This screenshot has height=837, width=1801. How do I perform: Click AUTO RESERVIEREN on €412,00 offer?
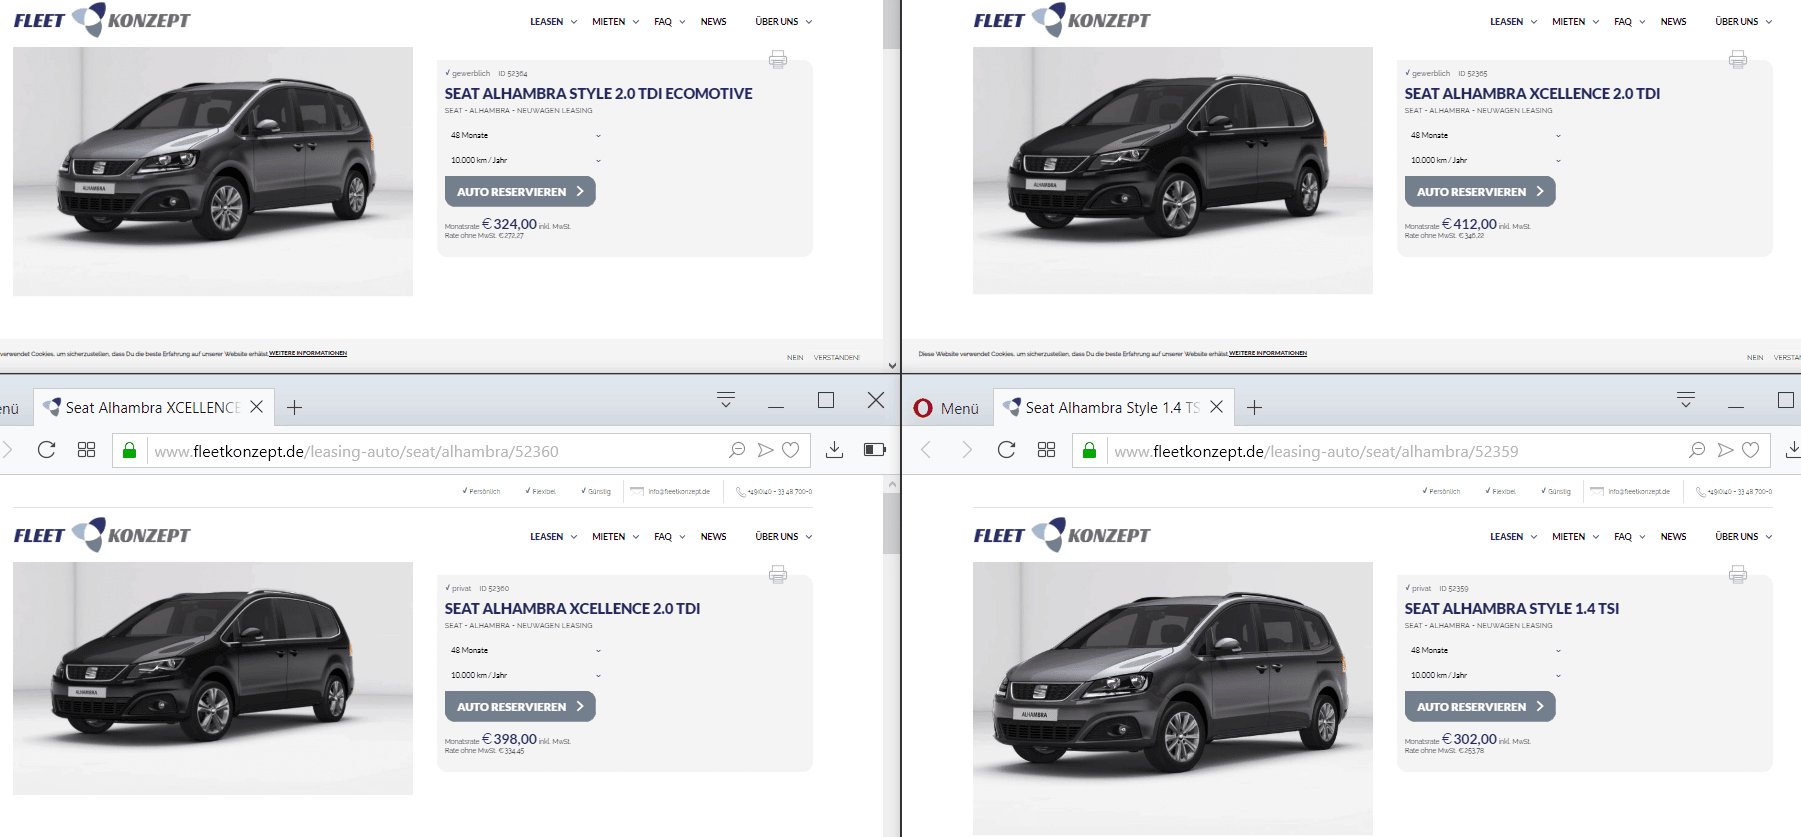pos(1480,191)
